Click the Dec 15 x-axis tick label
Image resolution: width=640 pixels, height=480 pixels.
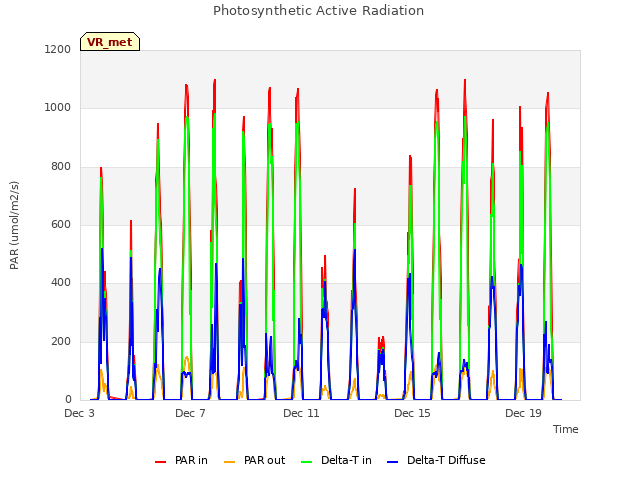(x=412, y=413)
